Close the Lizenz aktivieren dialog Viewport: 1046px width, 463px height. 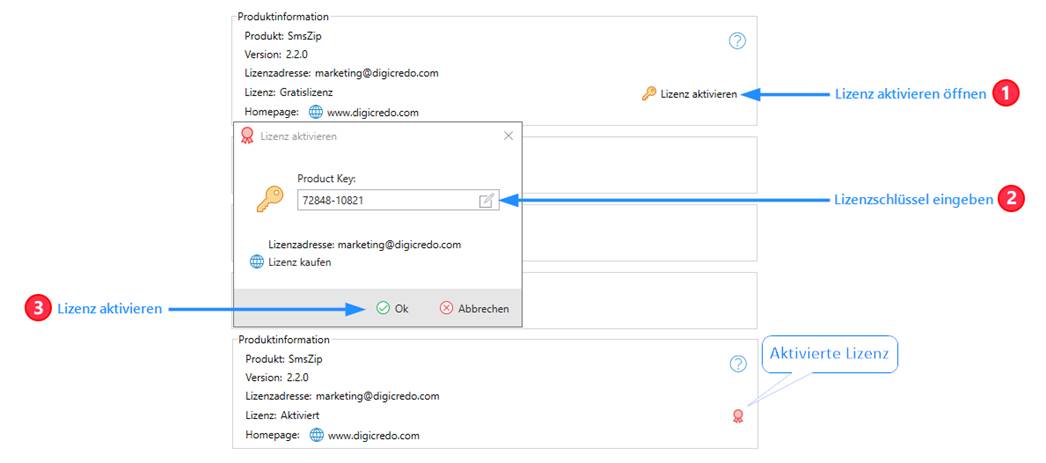tap(508, 135)
